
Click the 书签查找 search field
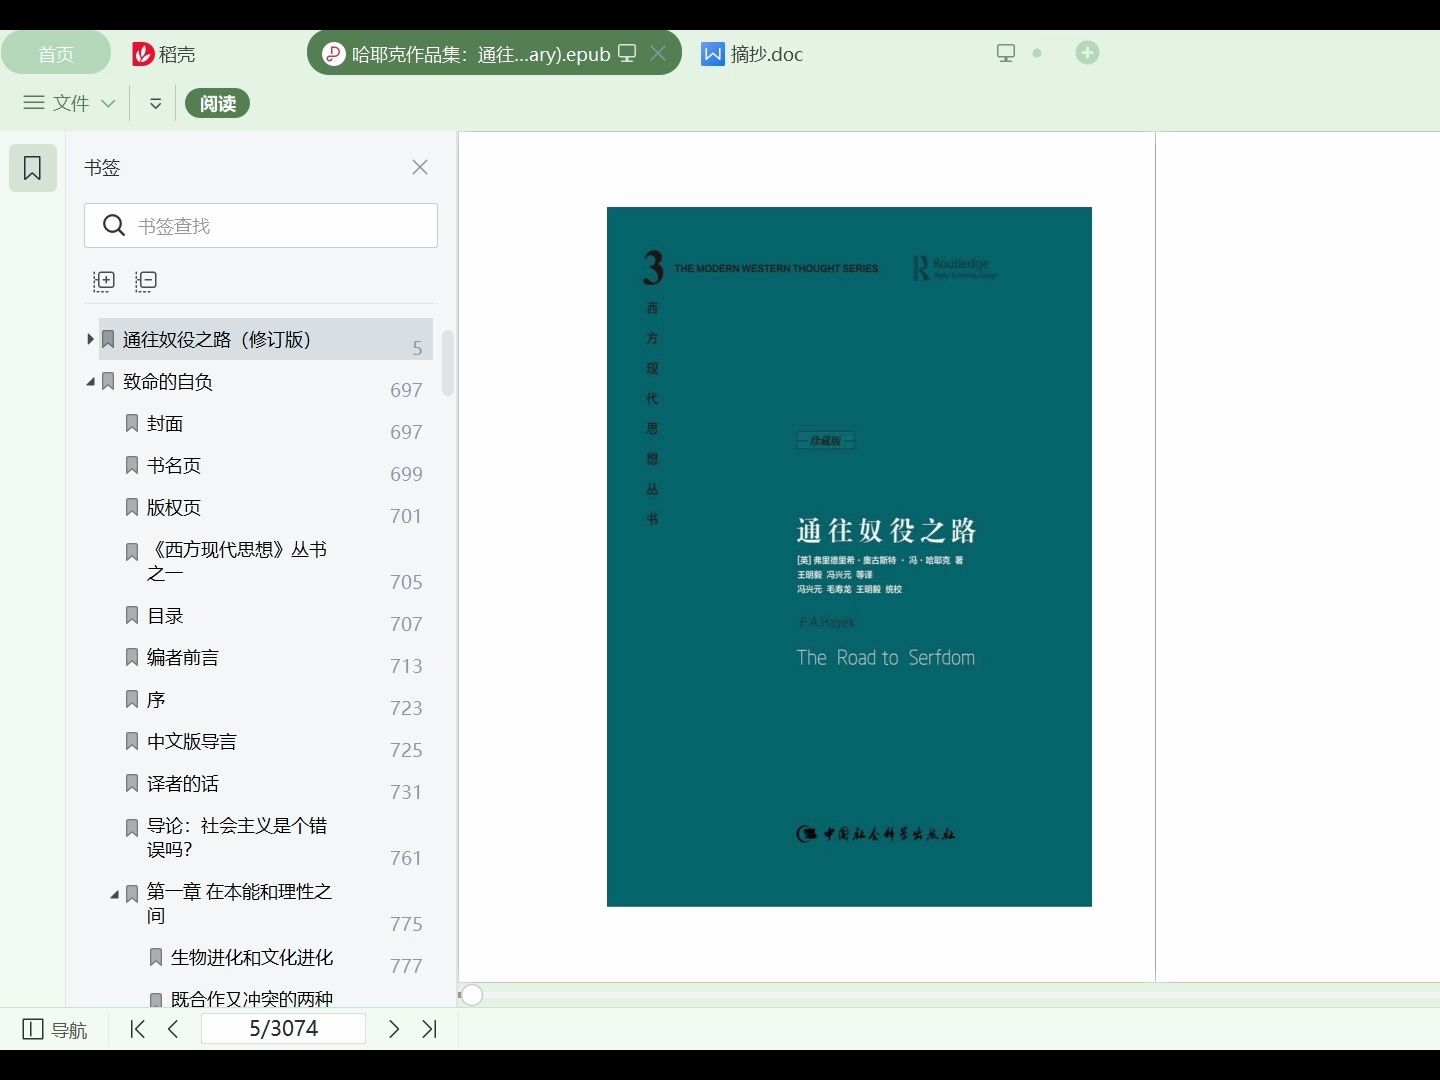261,226
